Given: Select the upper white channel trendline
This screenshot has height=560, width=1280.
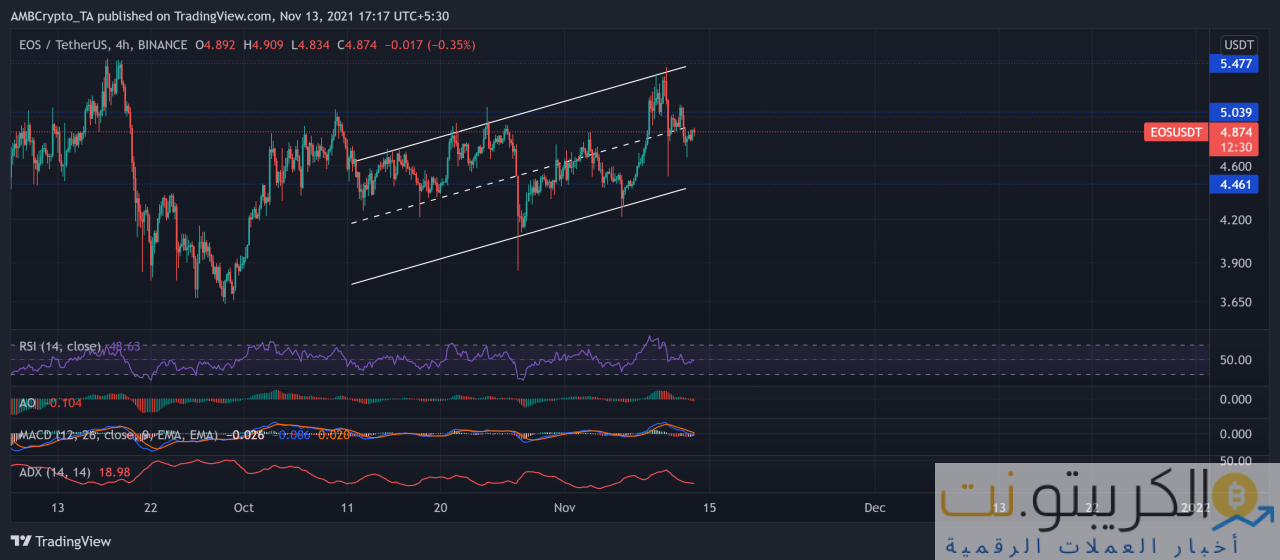Looking at the screenshot, I should [x=520, y=113].
